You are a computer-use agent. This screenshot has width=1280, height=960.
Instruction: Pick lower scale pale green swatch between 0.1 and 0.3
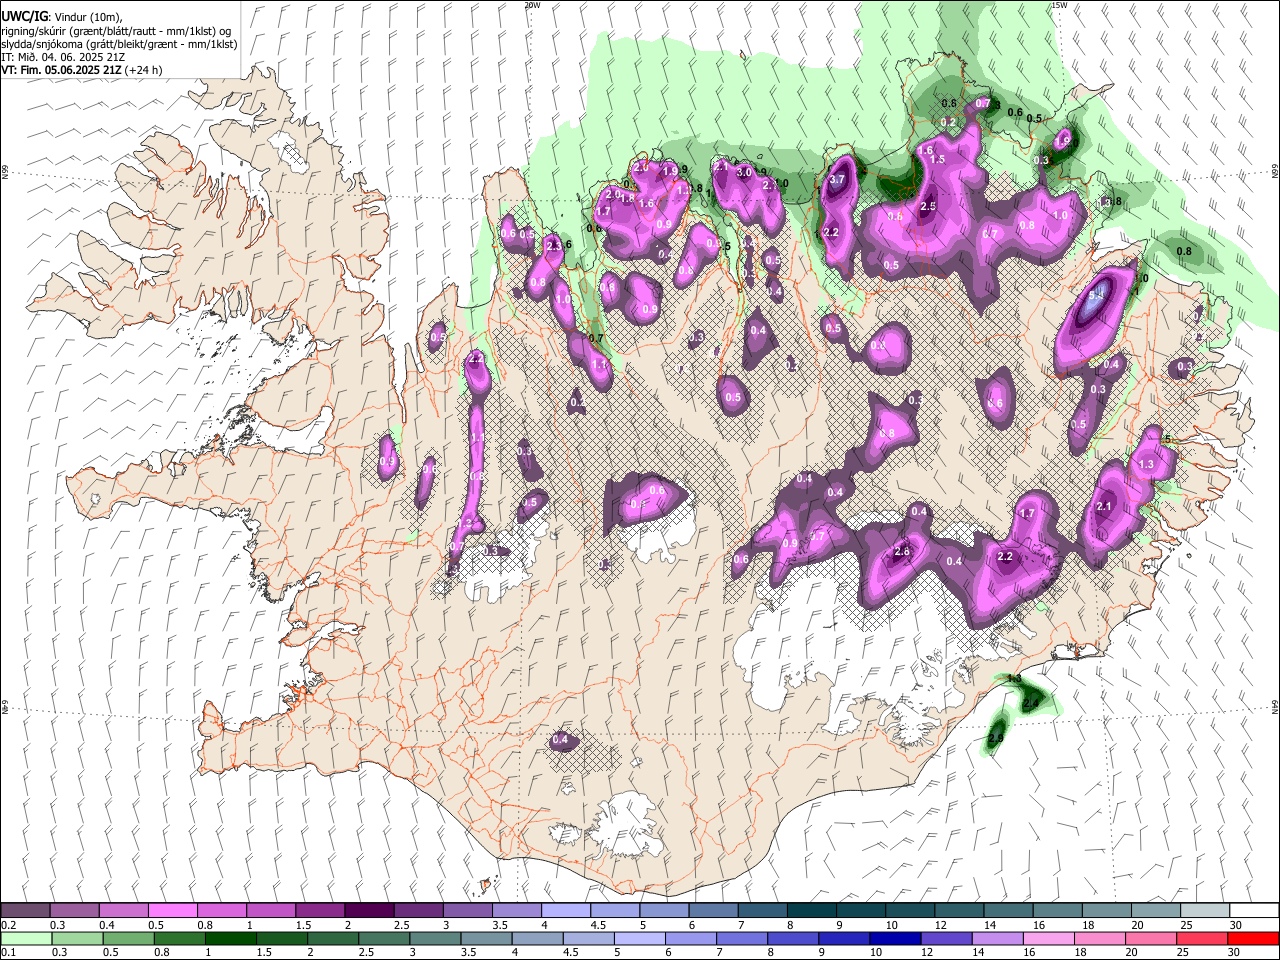pyautogui.click(x=25, y=938)
